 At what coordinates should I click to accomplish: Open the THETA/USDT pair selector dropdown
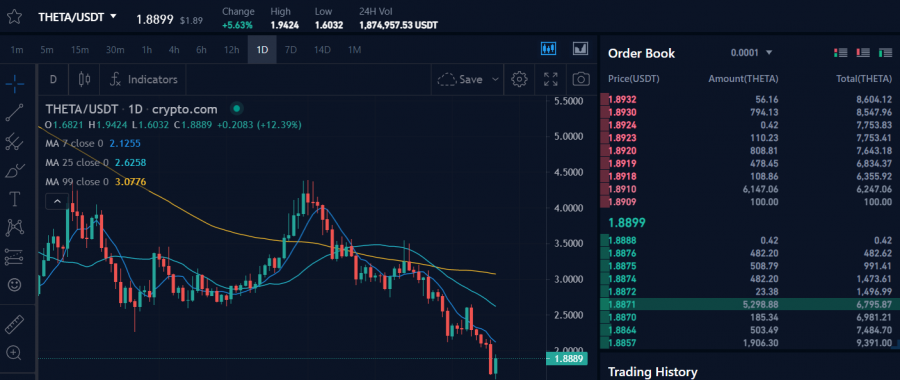pos(77,17)
